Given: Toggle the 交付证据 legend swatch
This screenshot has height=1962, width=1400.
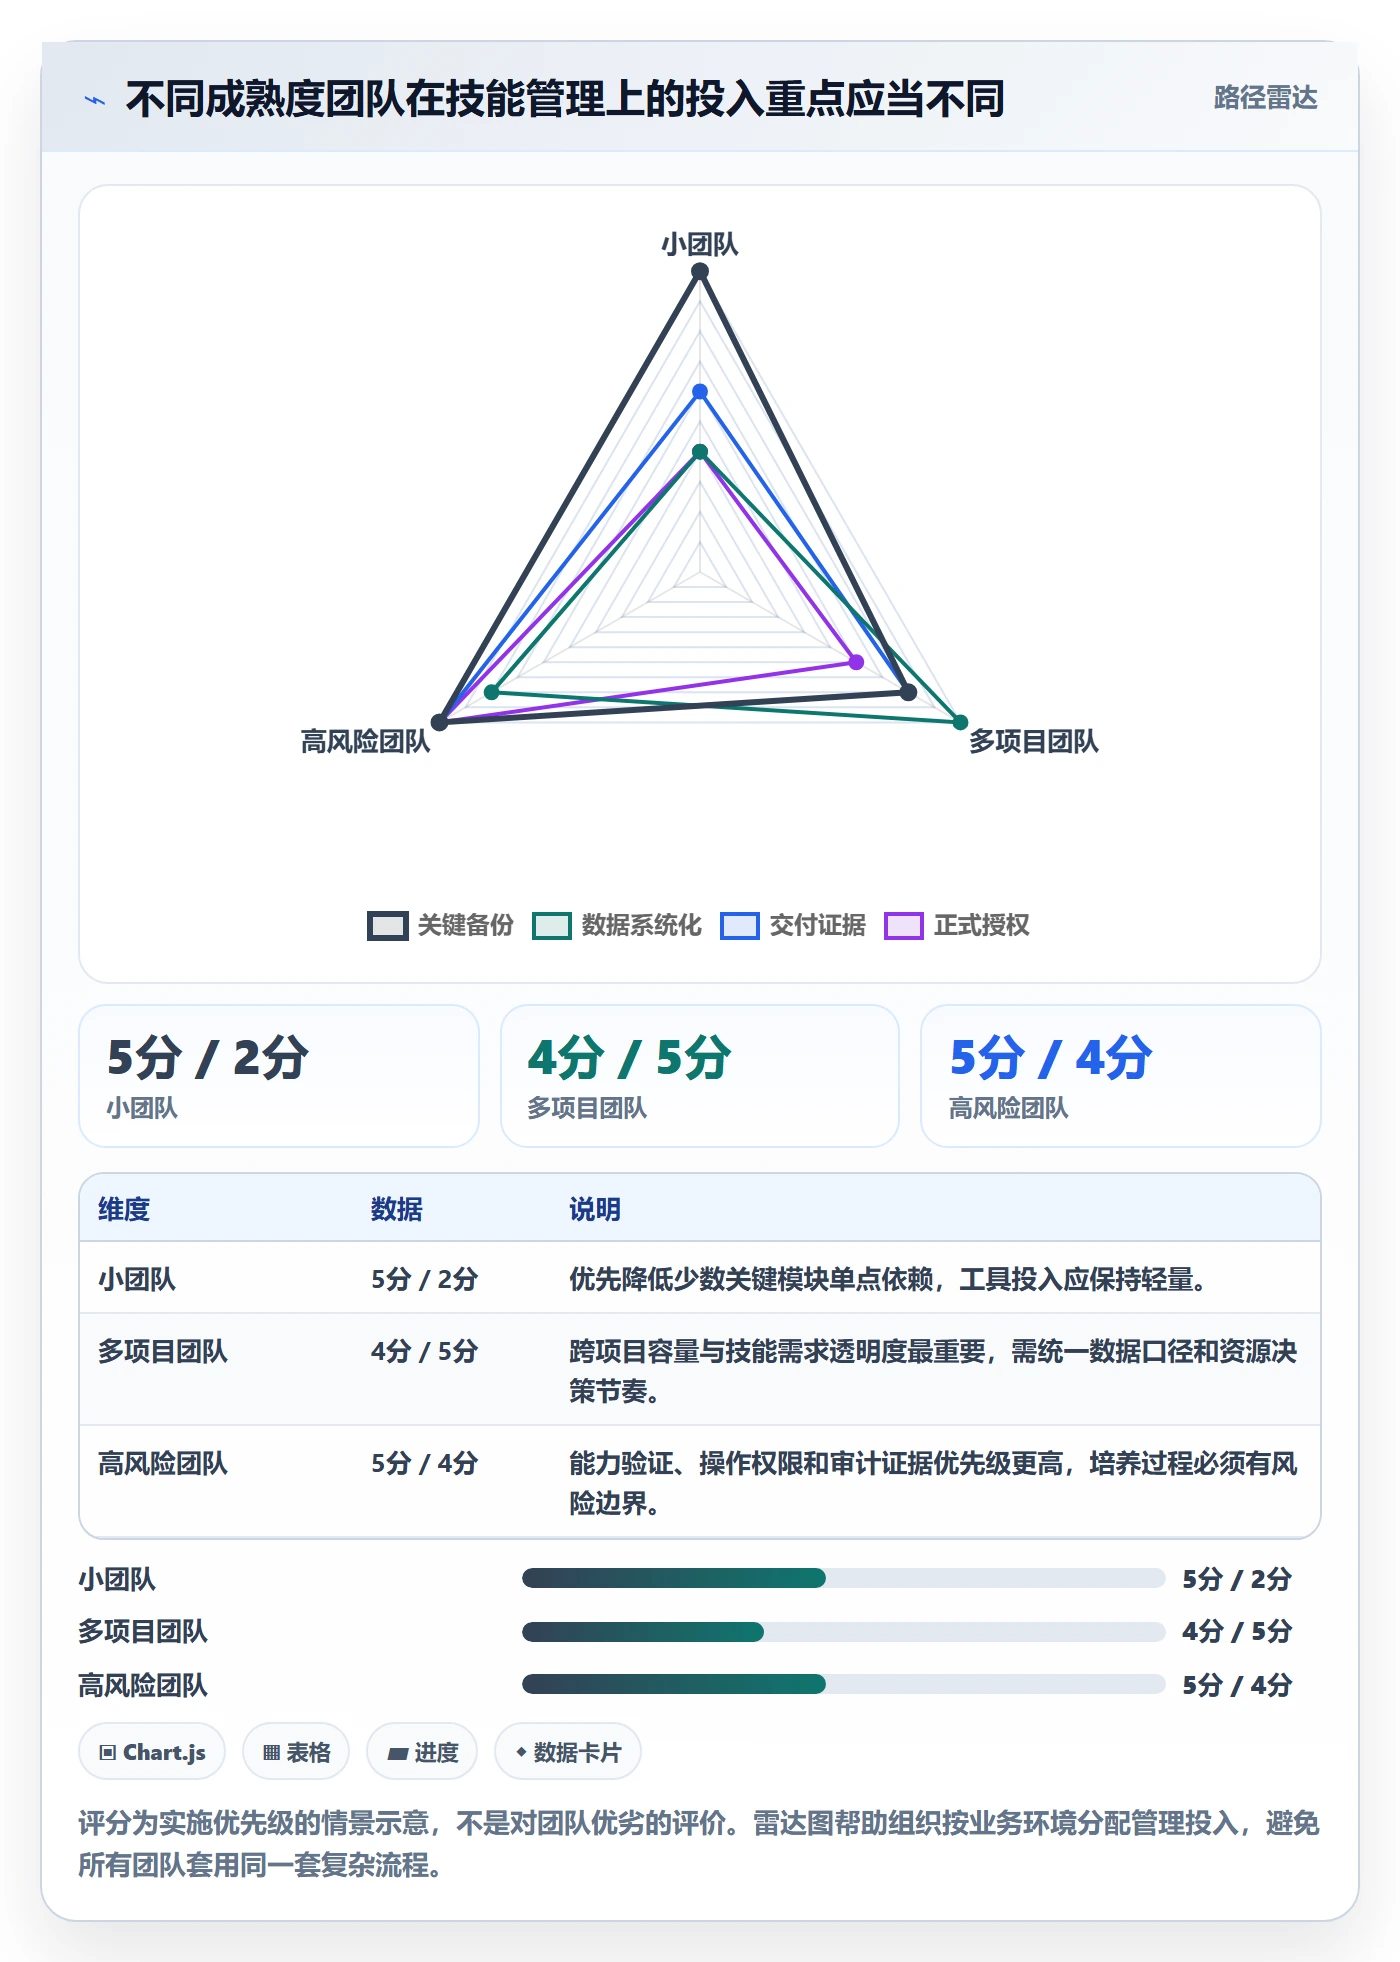Looking at the screenshot, I should pyautogui.click(x=740, y=926).
